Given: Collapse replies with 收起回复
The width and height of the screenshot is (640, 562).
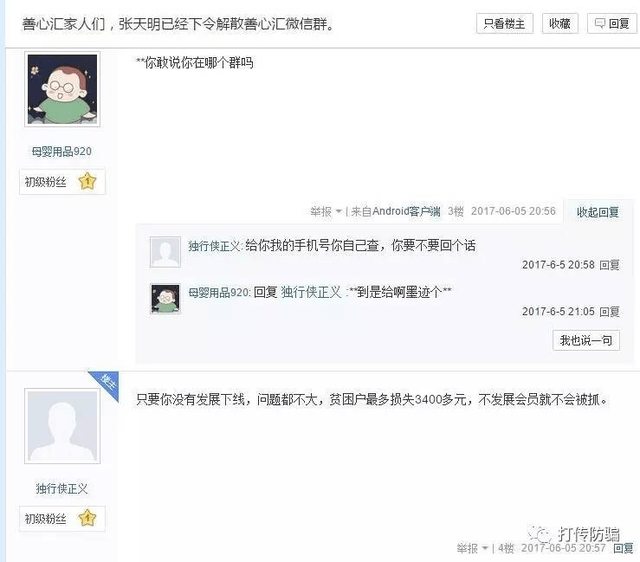Looking at the screenshot, I should pos(598,212).
